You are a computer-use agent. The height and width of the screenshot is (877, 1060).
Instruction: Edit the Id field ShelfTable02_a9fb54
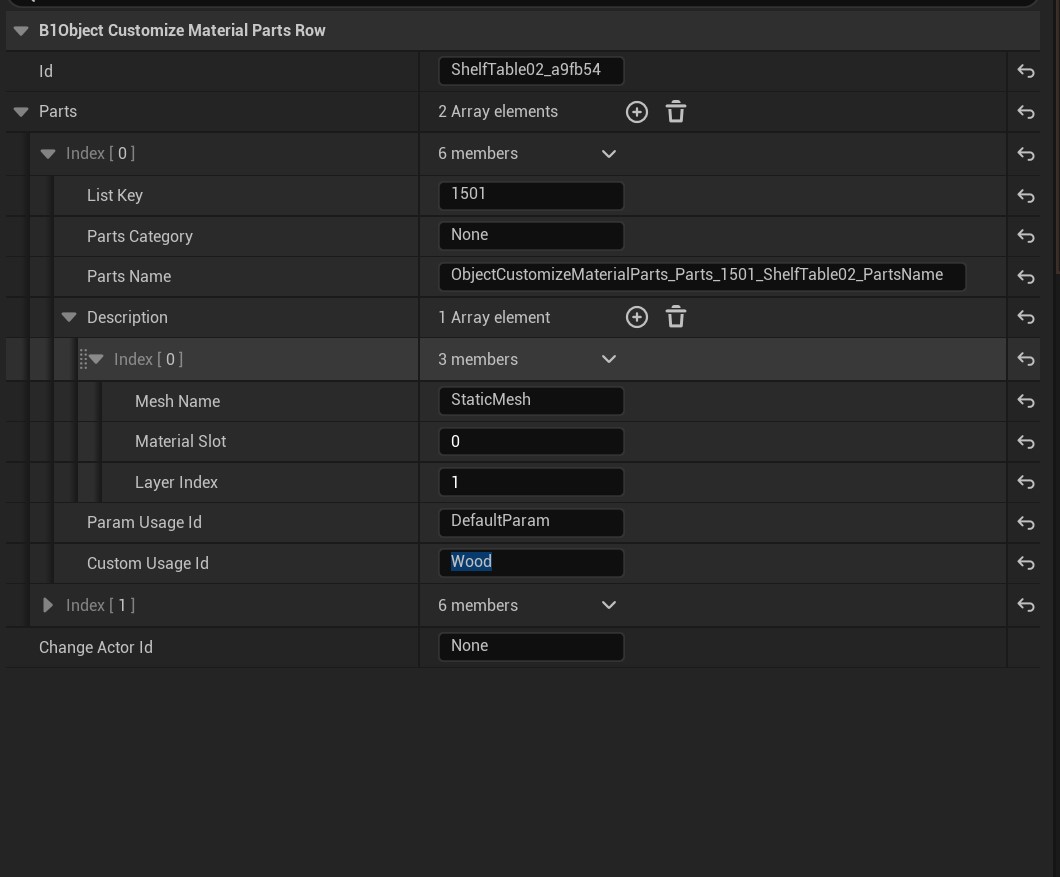pos(531,70)
